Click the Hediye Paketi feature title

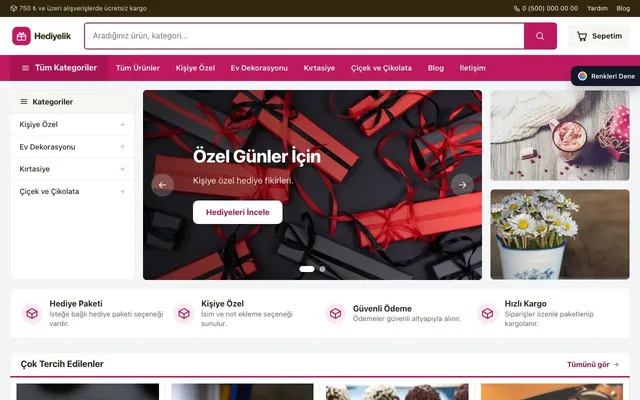pyautogui.click(x=76, y=304)
